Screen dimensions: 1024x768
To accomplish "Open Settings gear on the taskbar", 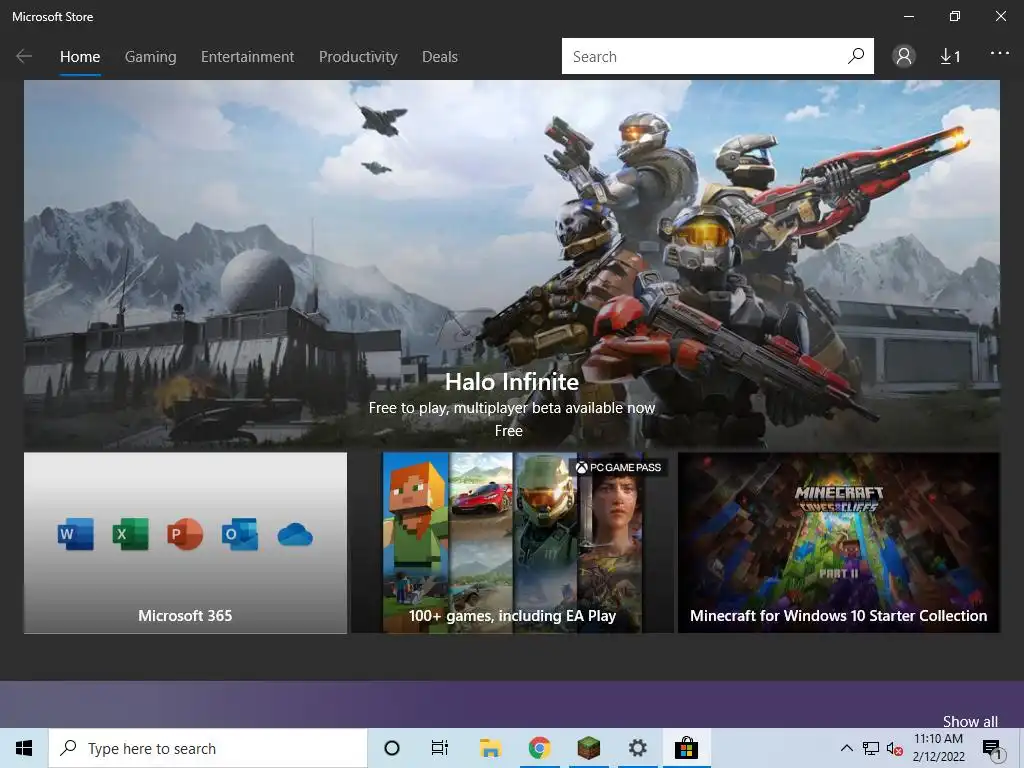I will [637, 748].
